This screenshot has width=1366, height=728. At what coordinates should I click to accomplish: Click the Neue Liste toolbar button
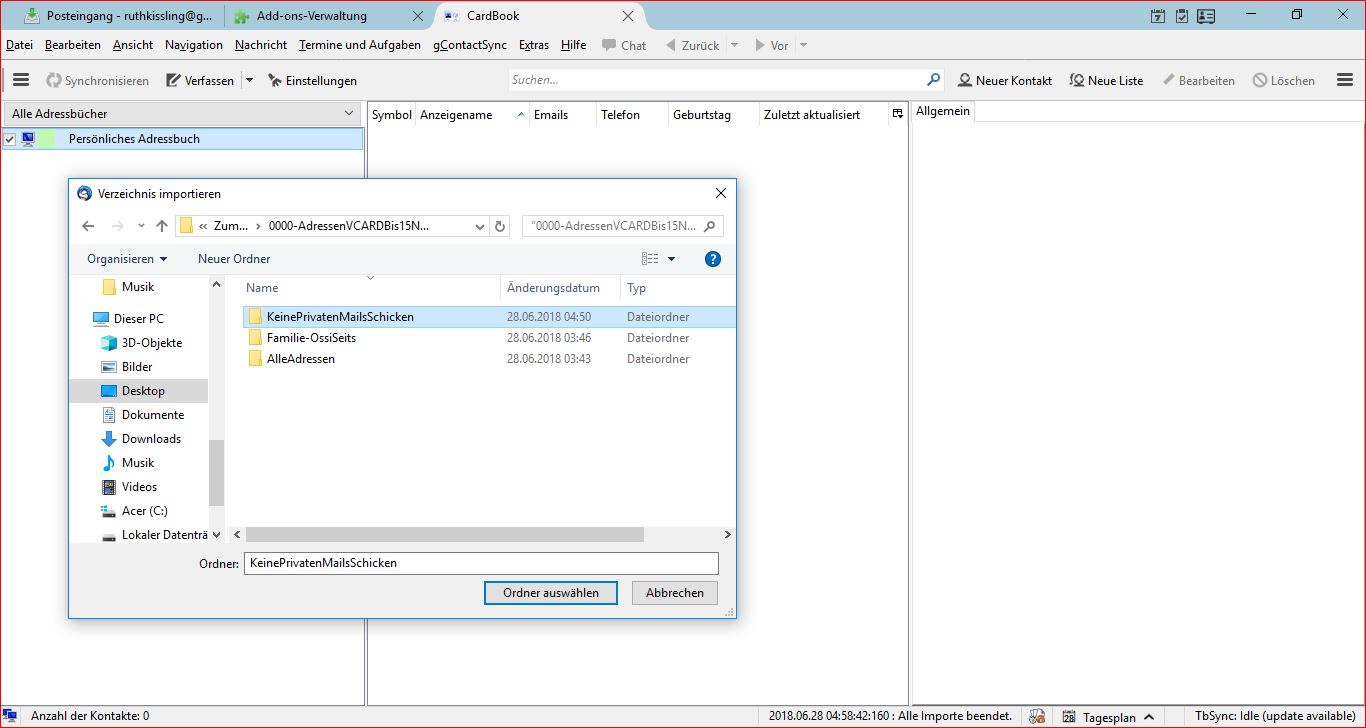[x=1106, y=80]
